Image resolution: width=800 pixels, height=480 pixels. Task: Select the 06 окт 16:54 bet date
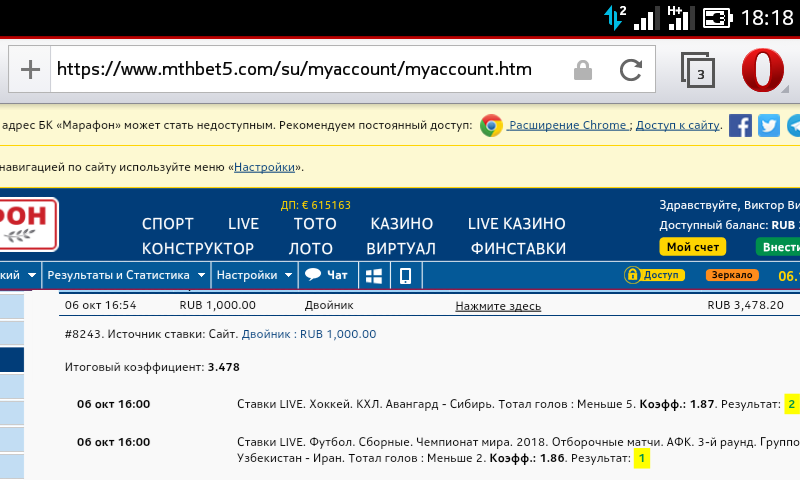[x=101, y=305]
